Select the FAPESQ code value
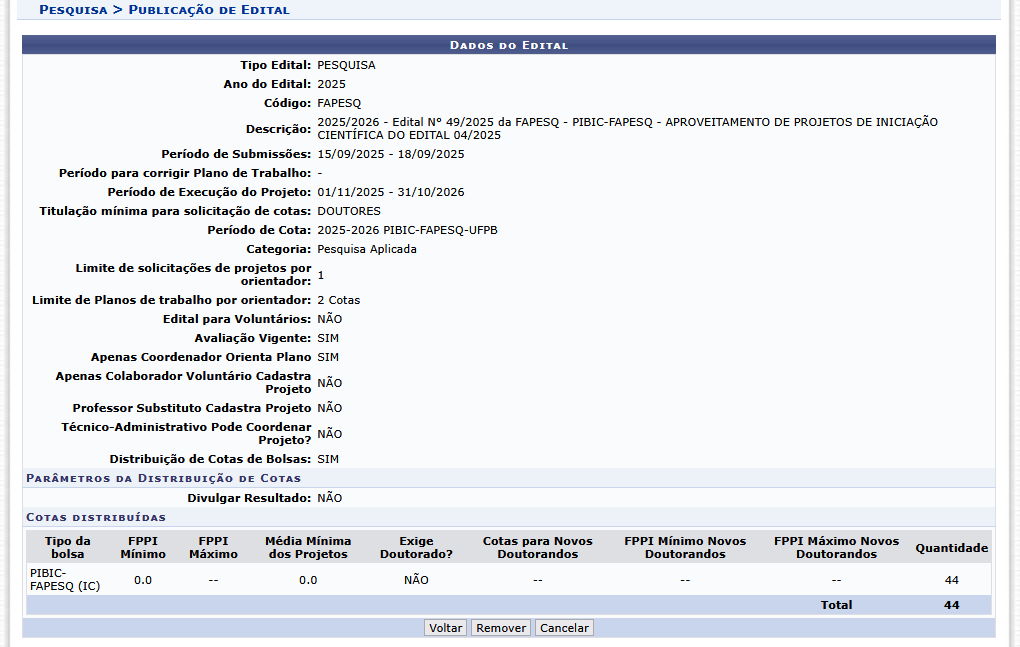1020x647 pixels. click(x=339, y=103)
